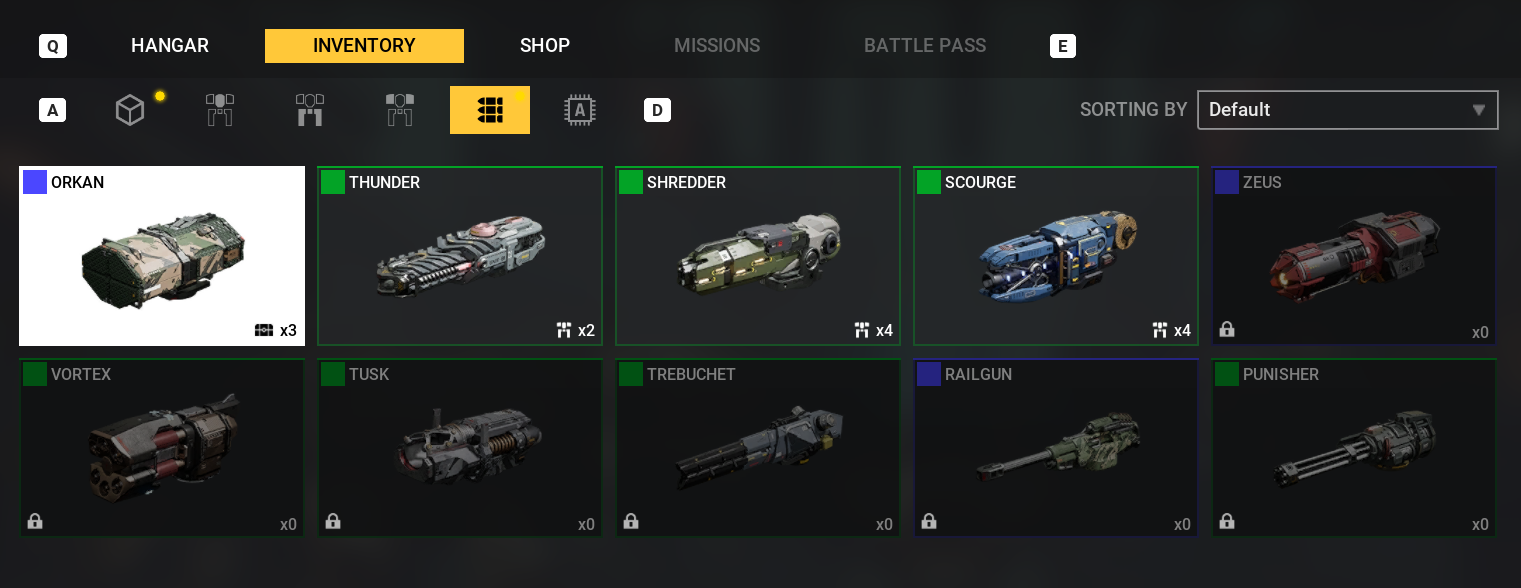Screen dimensions: 1521x588
Task: Open the Sorting By Default dropdown
Action: tap(1347, 110)
